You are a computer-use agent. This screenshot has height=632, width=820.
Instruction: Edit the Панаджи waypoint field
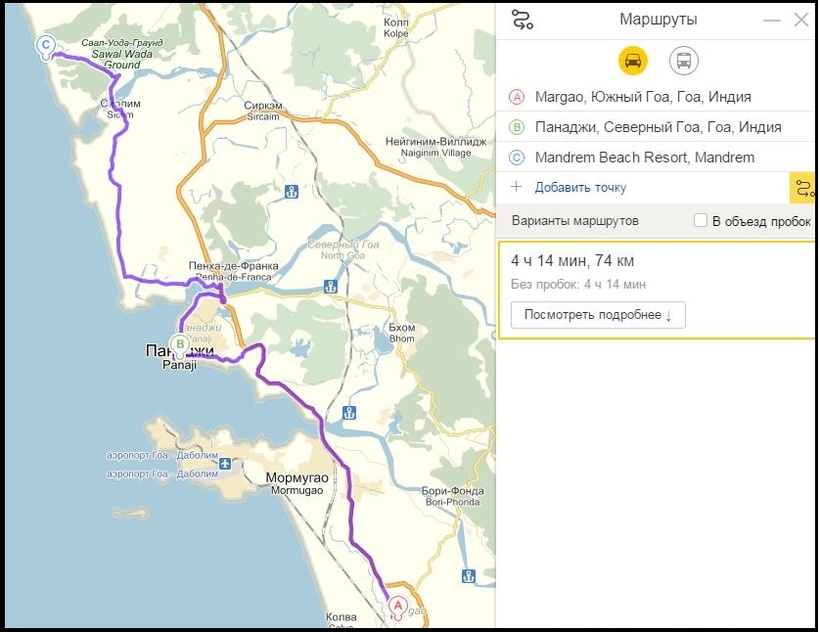pos(658,127)
